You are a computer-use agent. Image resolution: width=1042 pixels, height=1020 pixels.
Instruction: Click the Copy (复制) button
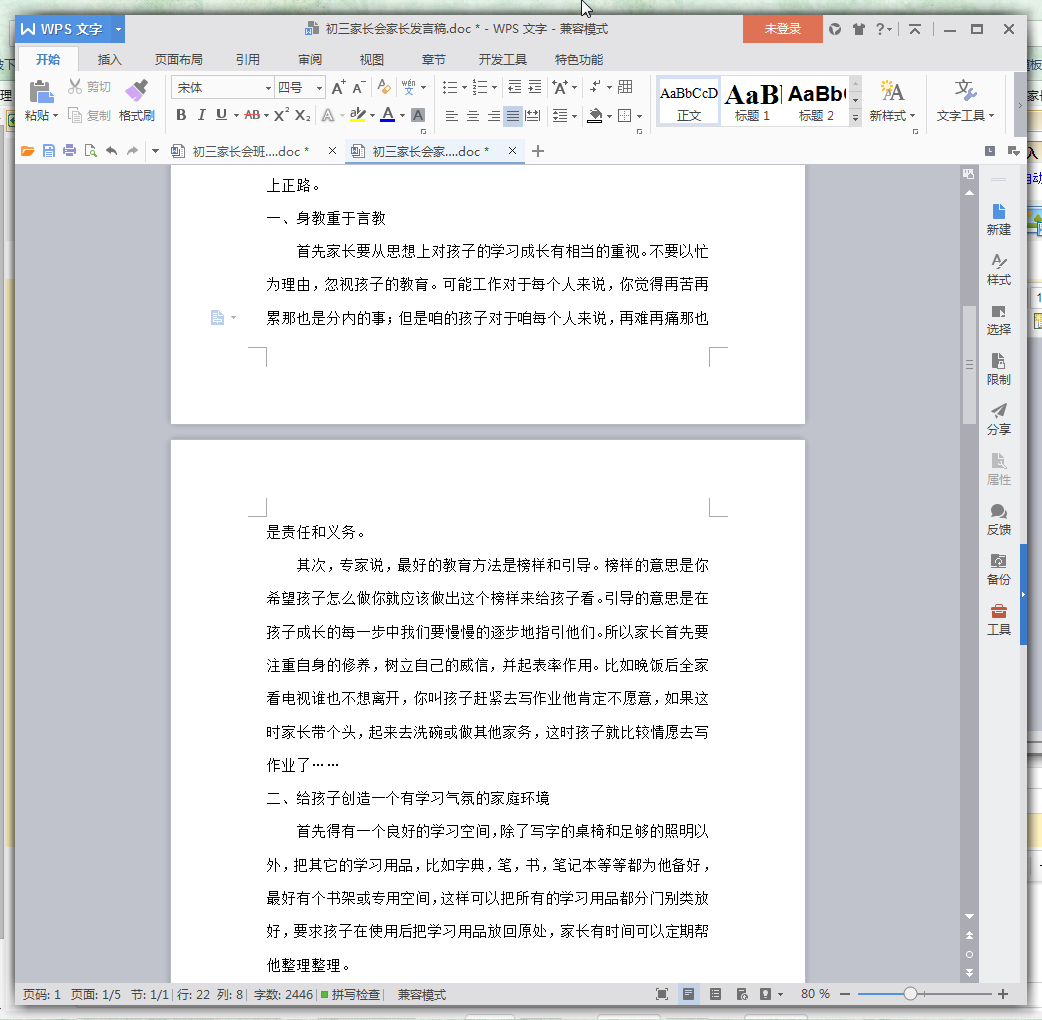pyautogui.click(x=89, y=116)
